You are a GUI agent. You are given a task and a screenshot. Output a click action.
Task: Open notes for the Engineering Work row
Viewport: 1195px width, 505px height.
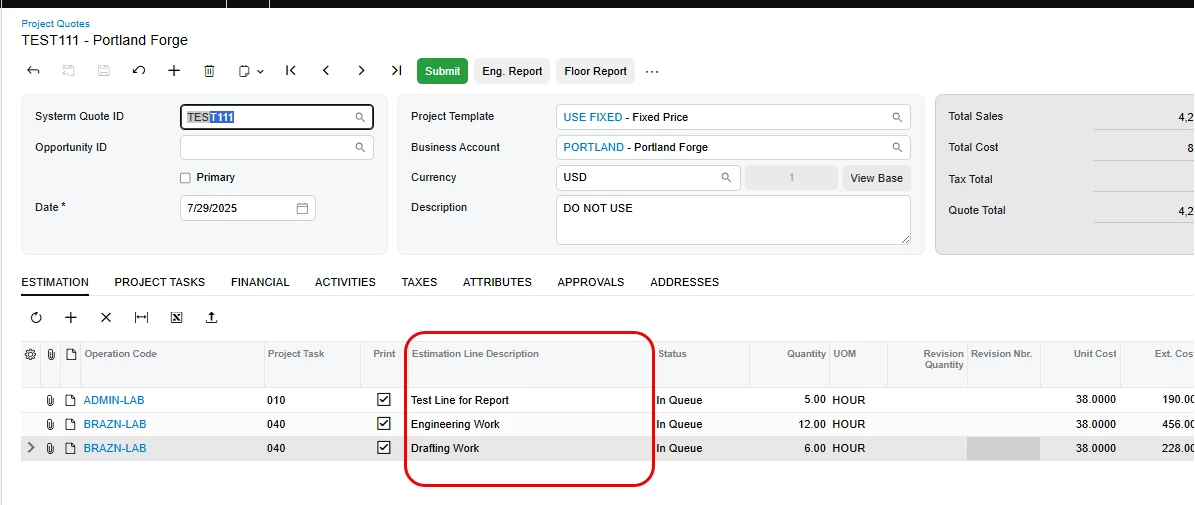click(70, 424)
